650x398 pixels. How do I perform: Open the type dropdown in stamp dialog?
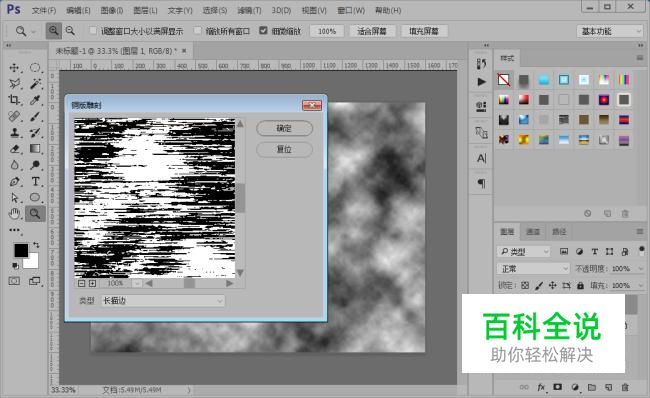163,301
